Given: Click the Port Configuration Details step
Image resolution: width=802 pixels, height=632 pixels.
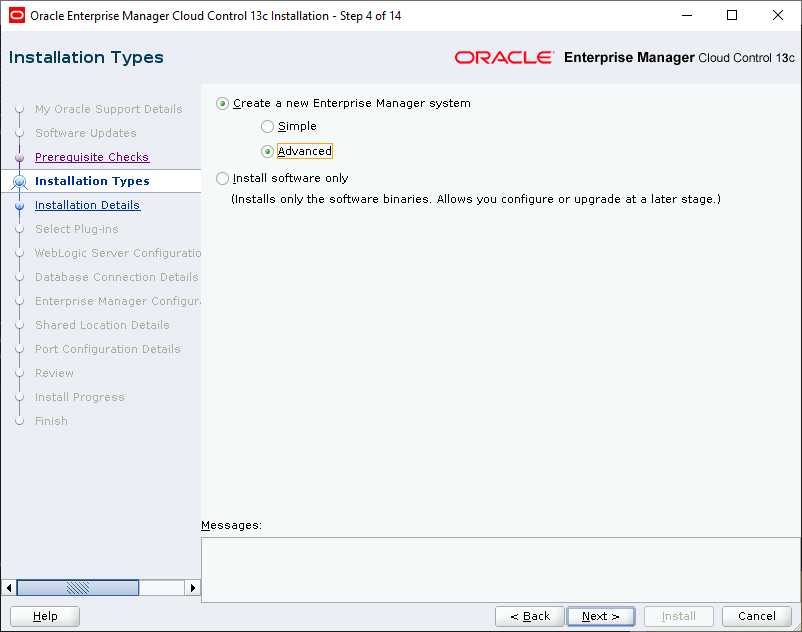Looking at the screenshot, I should pyautogui.click(x=108, y=349).
